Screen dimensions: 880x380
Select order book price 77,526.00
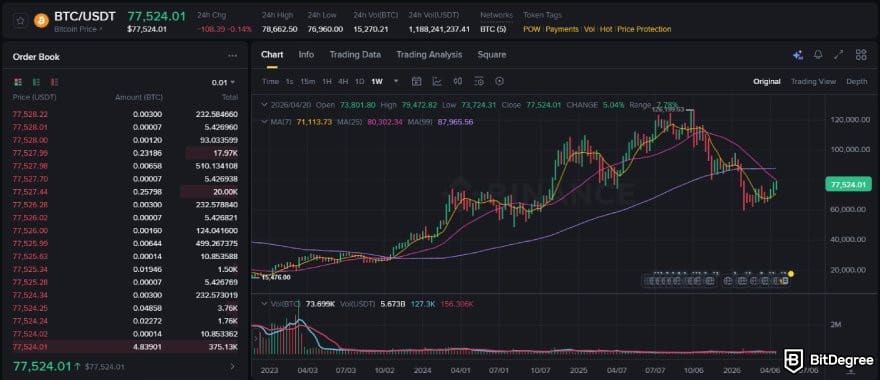click(29, 230)
